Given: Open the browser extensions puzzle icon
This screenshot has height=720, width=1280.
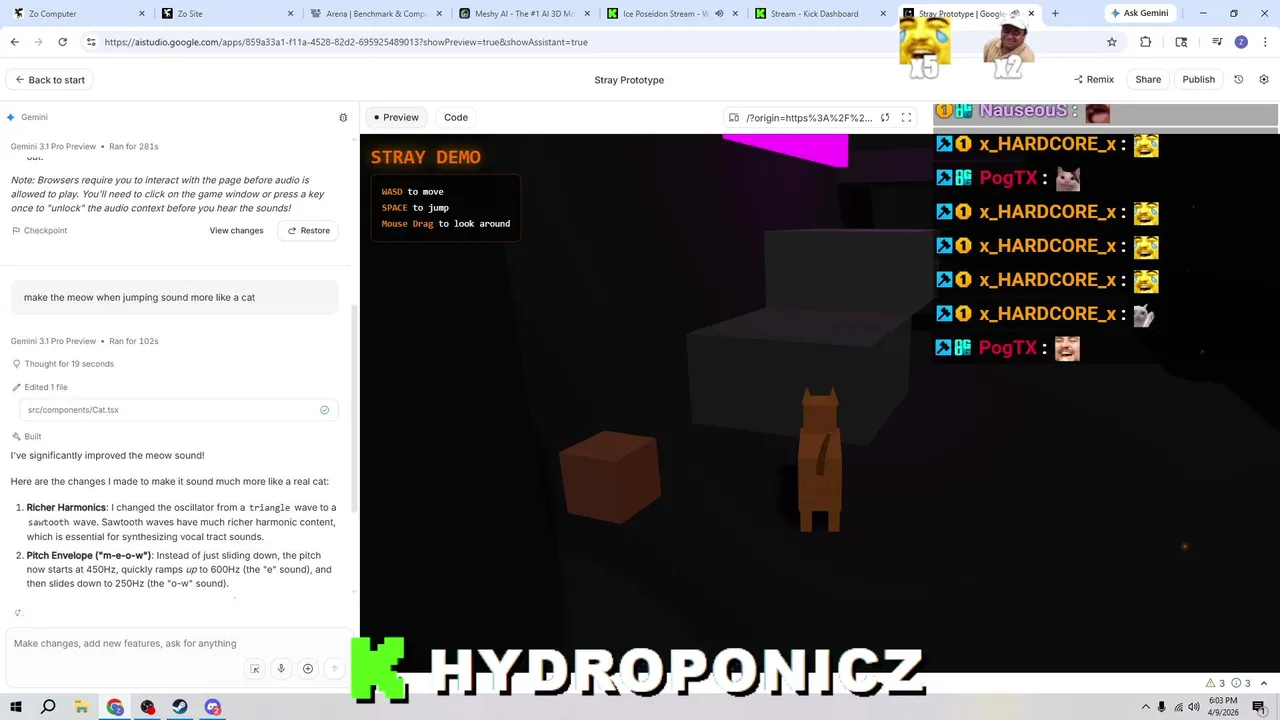Looking at the screenshot, I should (x=1146, y=42).
